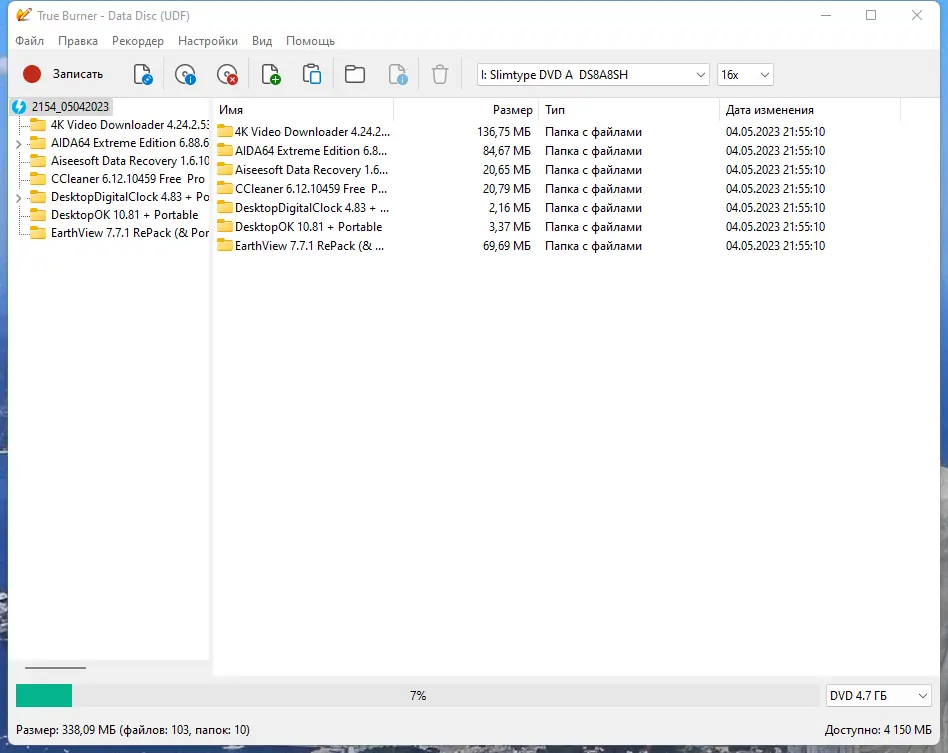
Task: Open the Настройки menu
Action: click(208, 41)
